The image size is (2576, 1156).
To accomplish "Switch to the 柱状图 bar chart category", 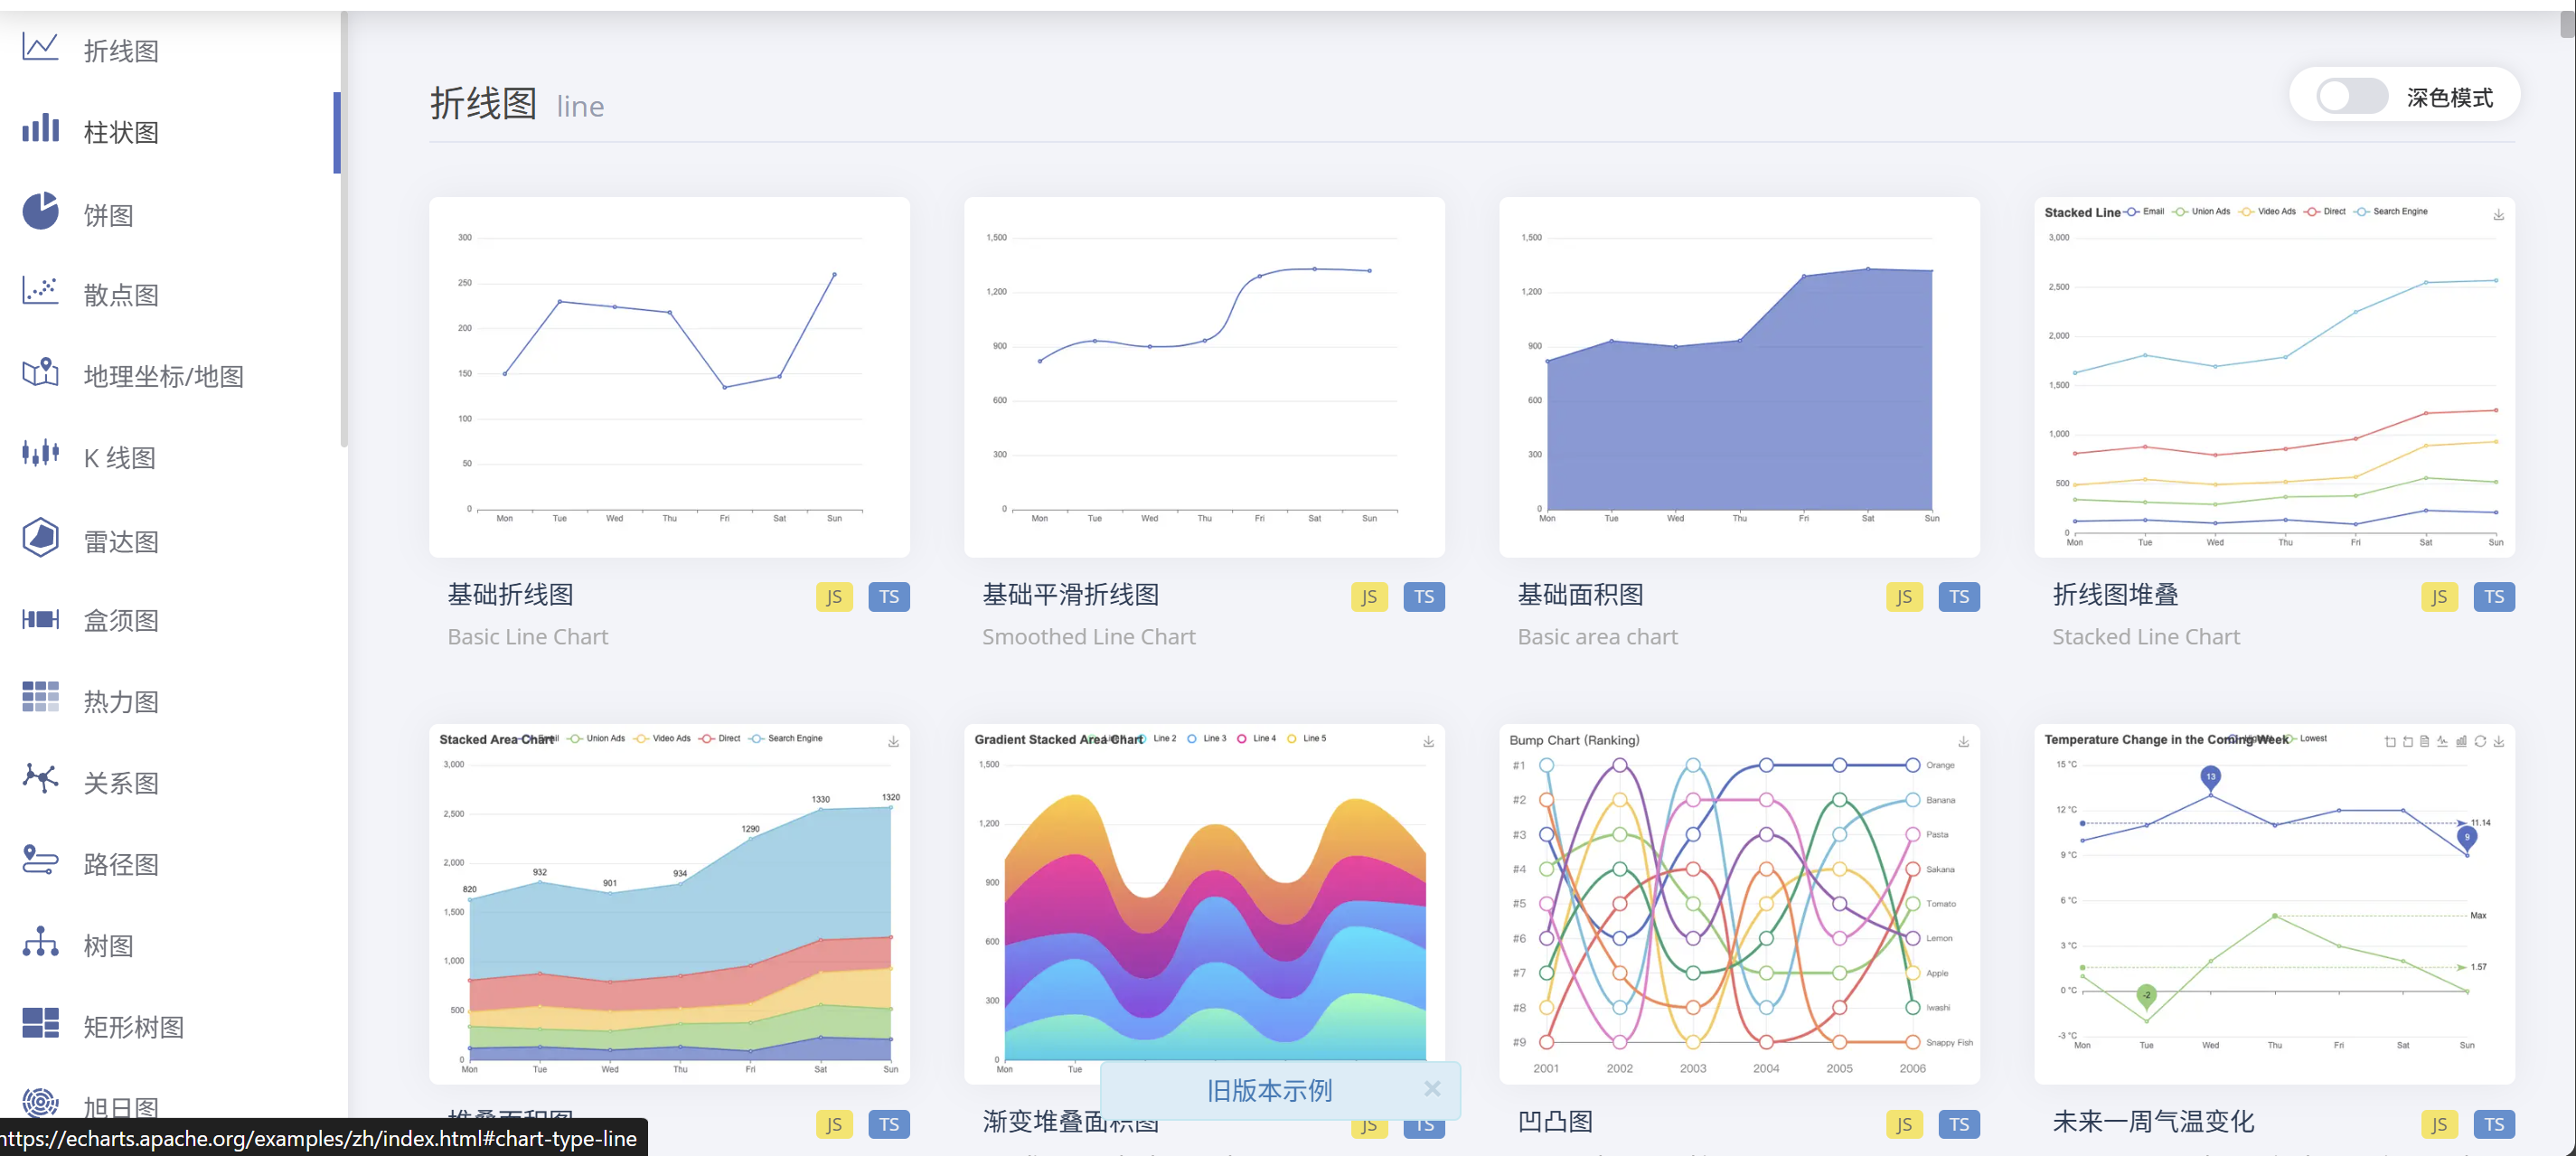I will [x=122, y=131].
